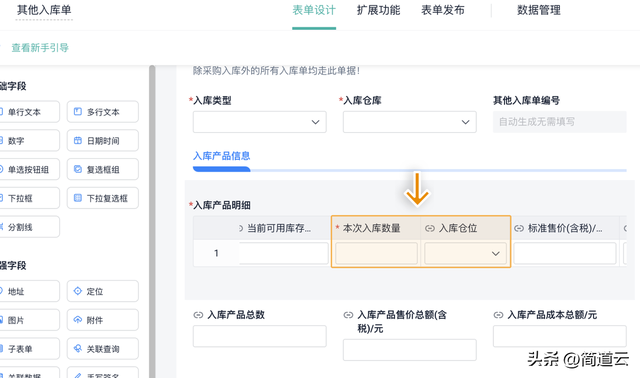Open the 扩展功能 tab

pyautogui.click(x=378, y=10)
